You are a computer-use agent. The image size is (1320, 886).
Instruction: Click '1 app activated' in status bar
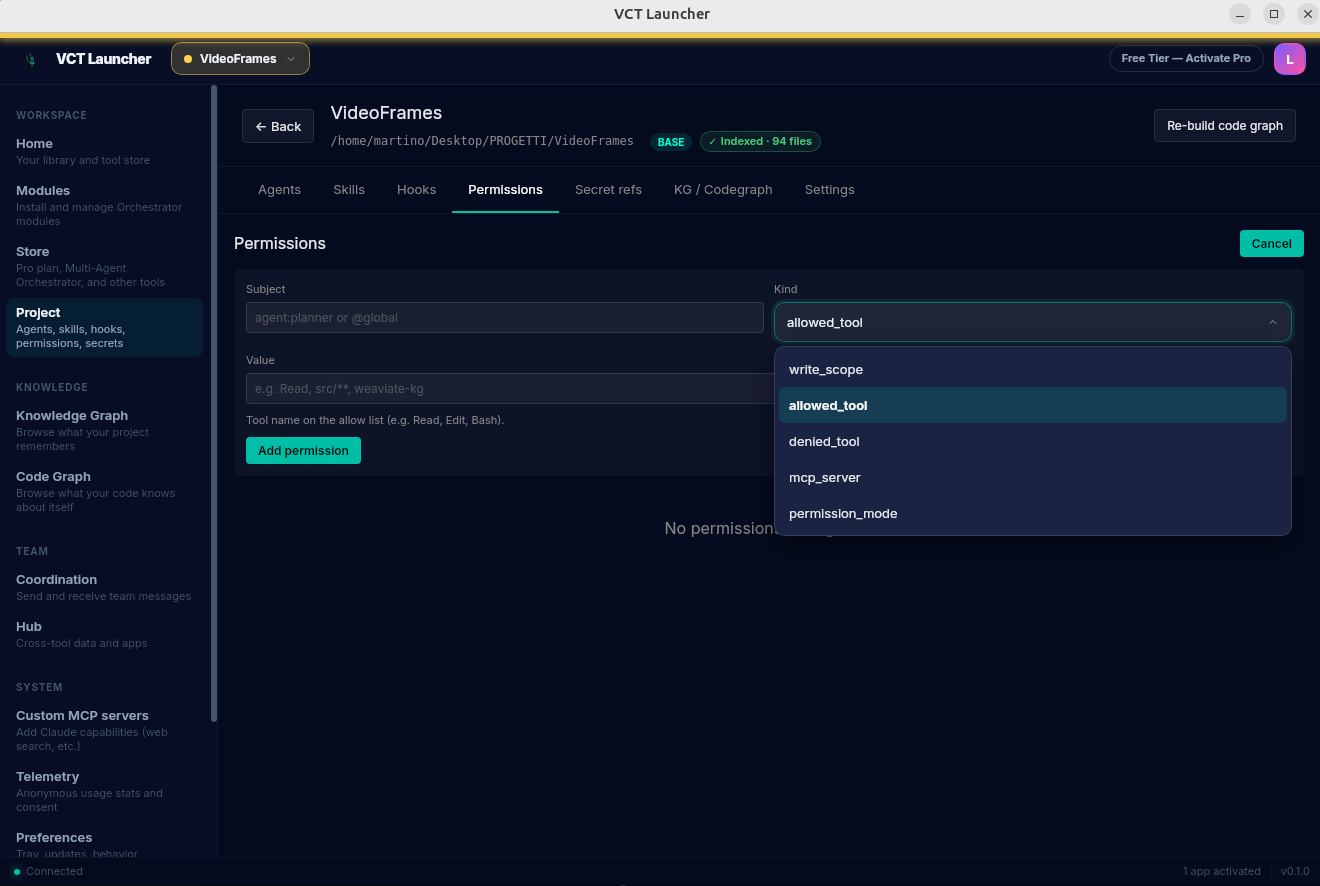pyautogui.click(x=1221, y=871)
